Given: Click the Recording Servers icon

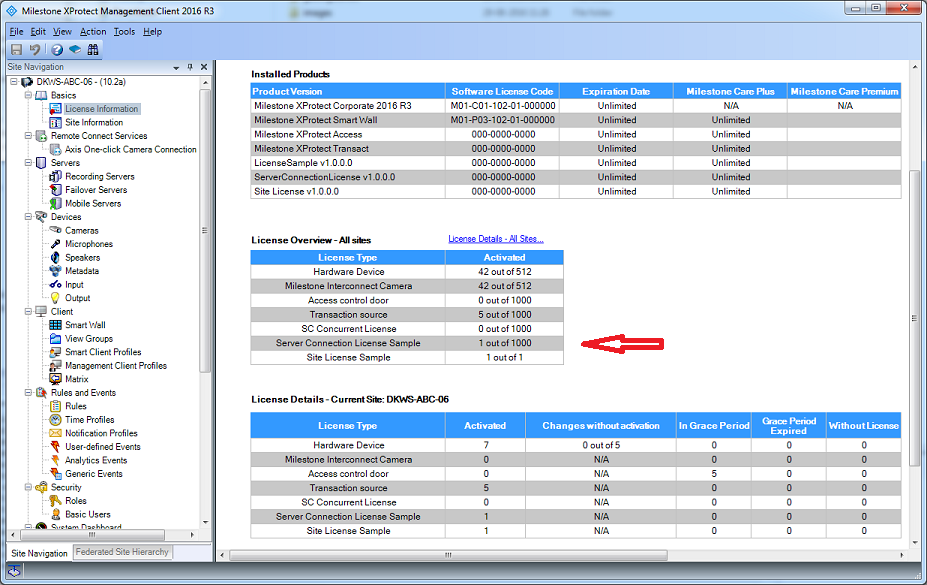Looking at the screenshot, I should 56,177.
